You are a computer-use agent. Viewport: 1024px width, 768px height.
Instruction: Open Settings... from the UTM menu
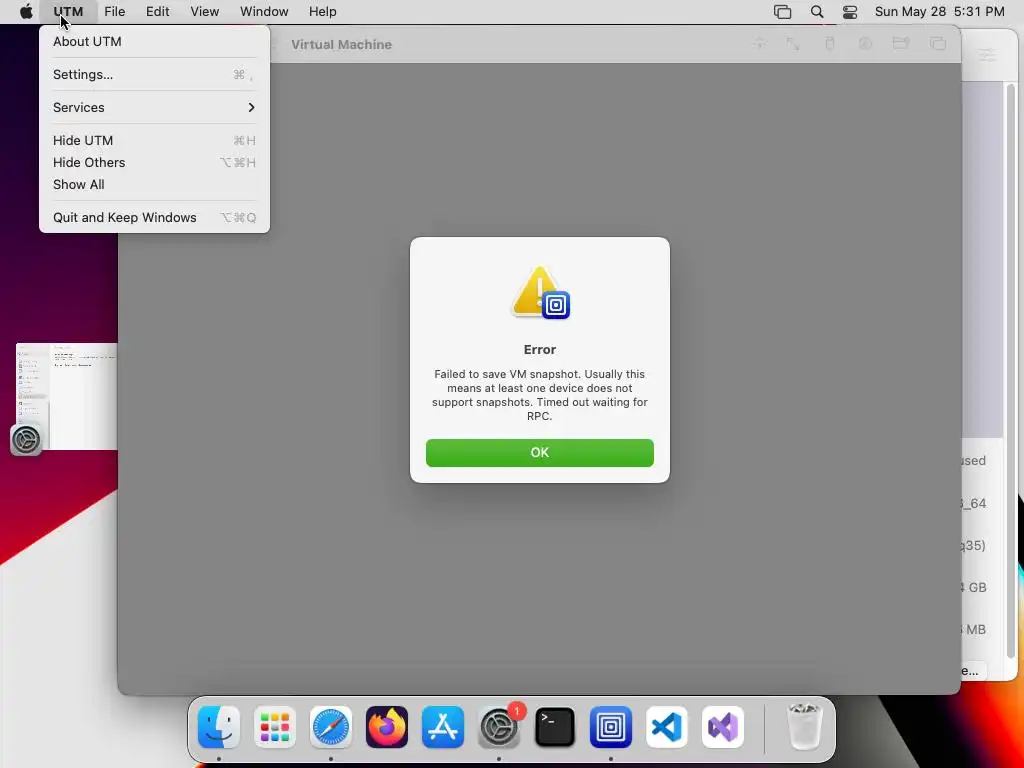click(154, 74)
